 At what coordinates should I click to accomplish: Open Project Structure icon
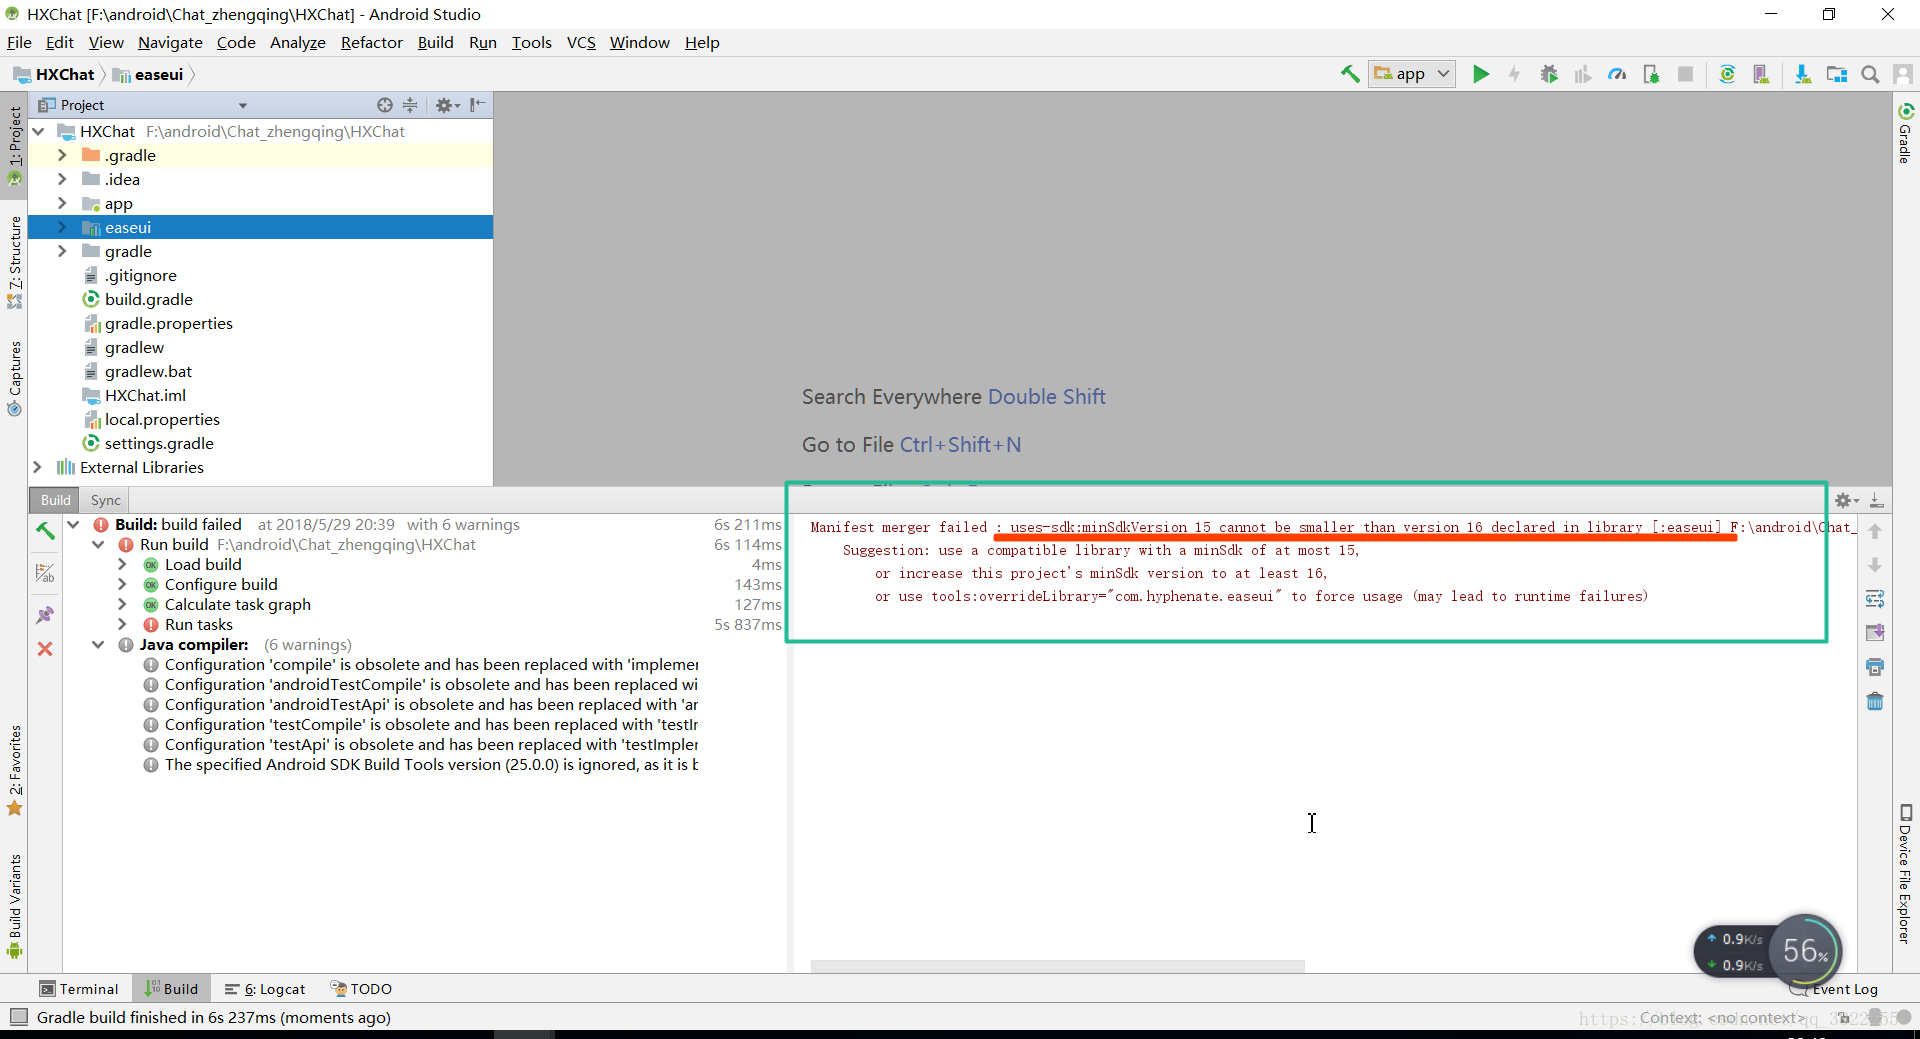point(1837,74)
